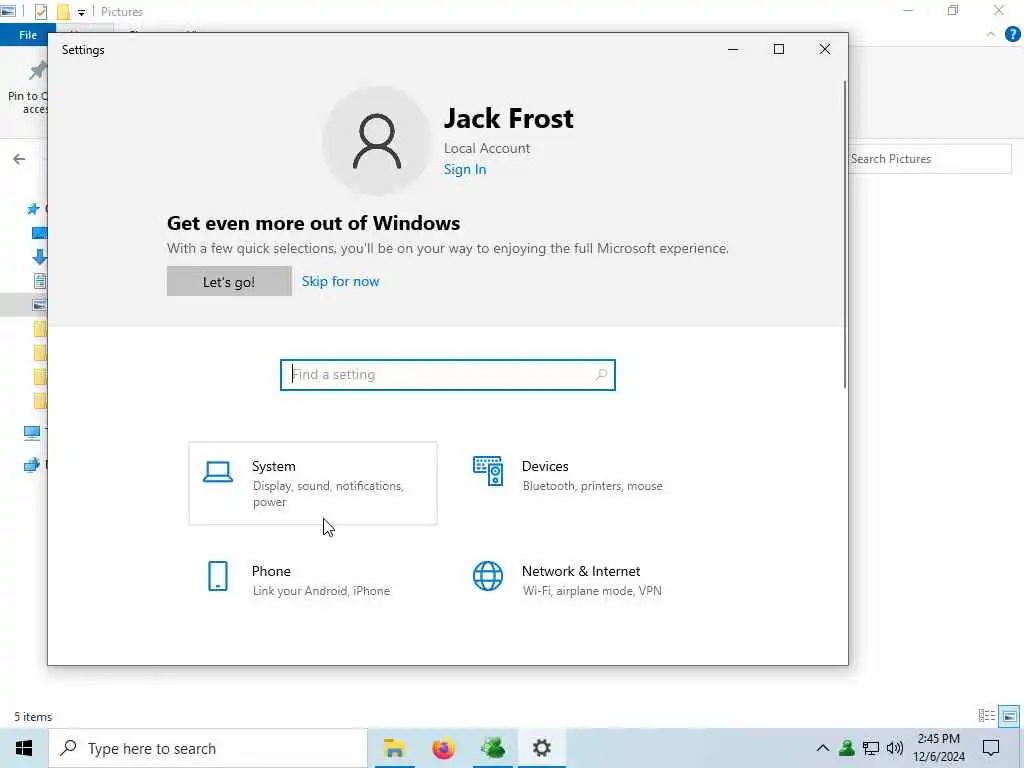Click the green user tray icon
Image resolution: width=1024 pixels, height=768 pixels.
pyautogui.click(x=847, y=748)
